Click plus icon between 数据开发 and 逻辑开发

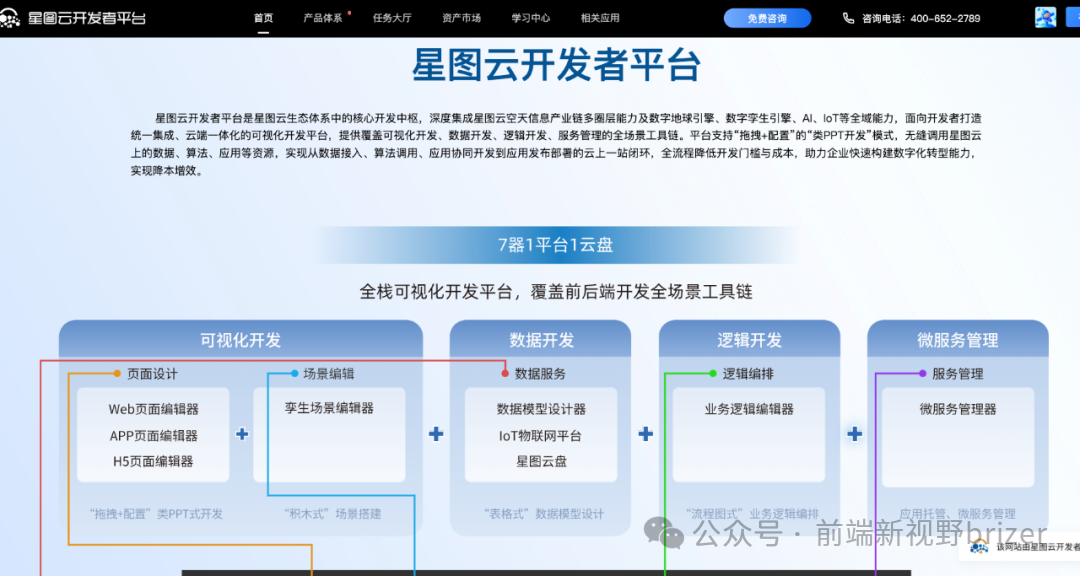645,434
